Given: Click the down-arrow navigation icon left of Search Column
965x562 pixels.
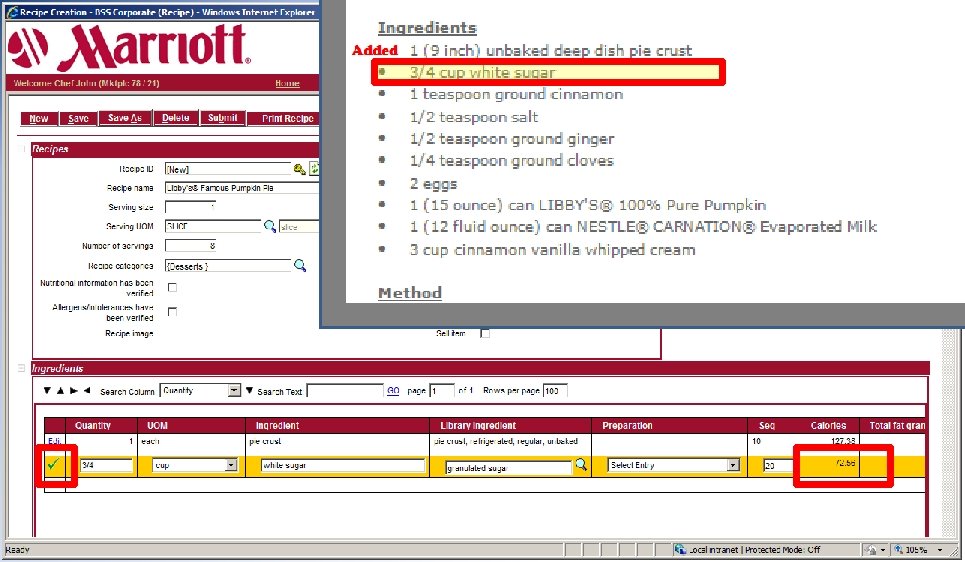Looking at the screenshot, I should tap(47, 390).
